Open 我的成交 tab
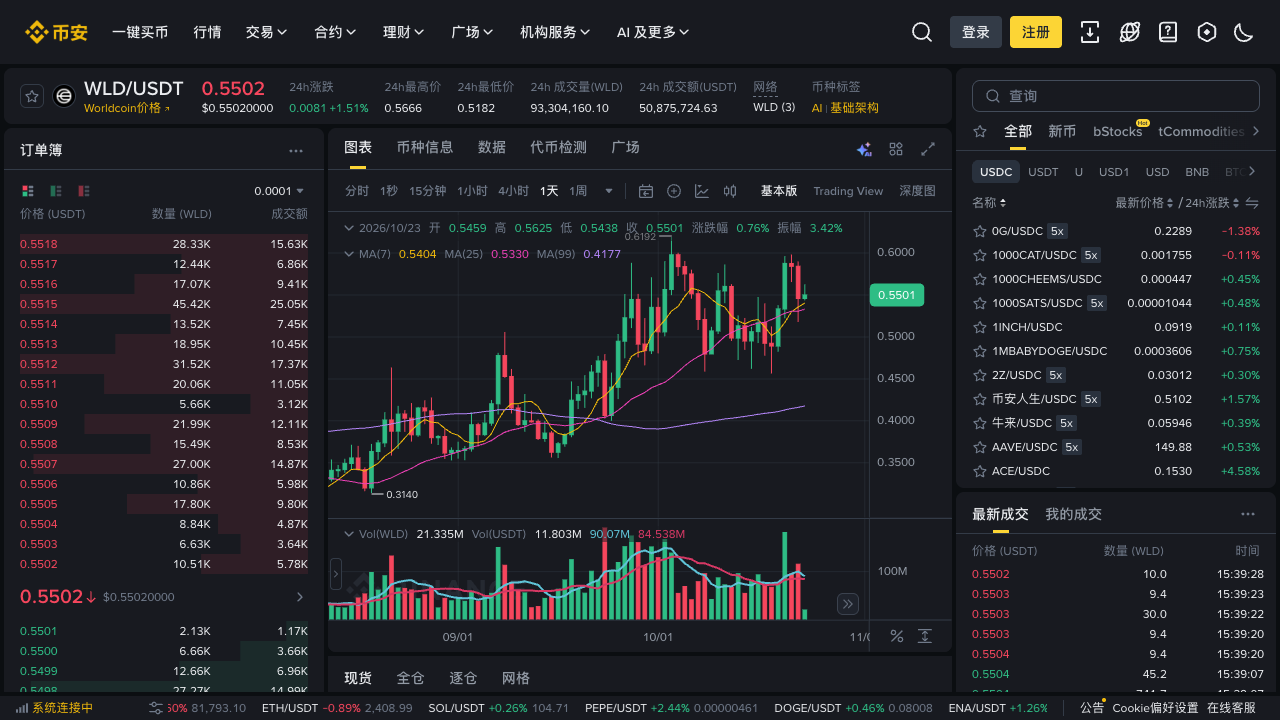Viewport: 1280px width, 720px height. pos(1074,514)
